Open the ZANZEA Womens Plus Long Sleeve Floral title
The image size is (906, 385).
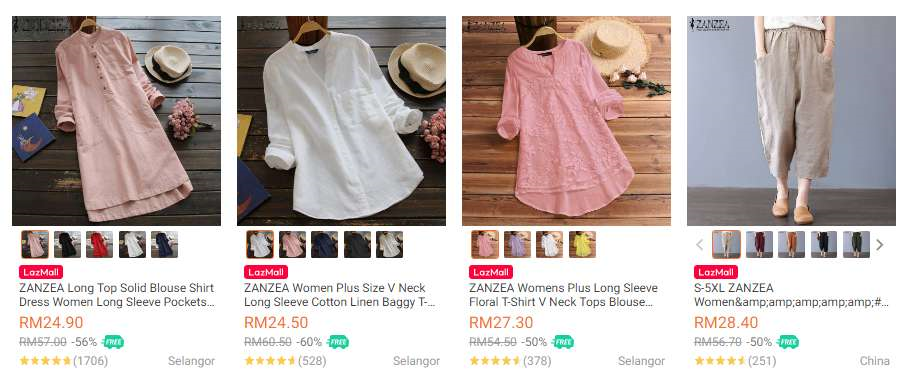pyautogui.click(x=564, y=295)
